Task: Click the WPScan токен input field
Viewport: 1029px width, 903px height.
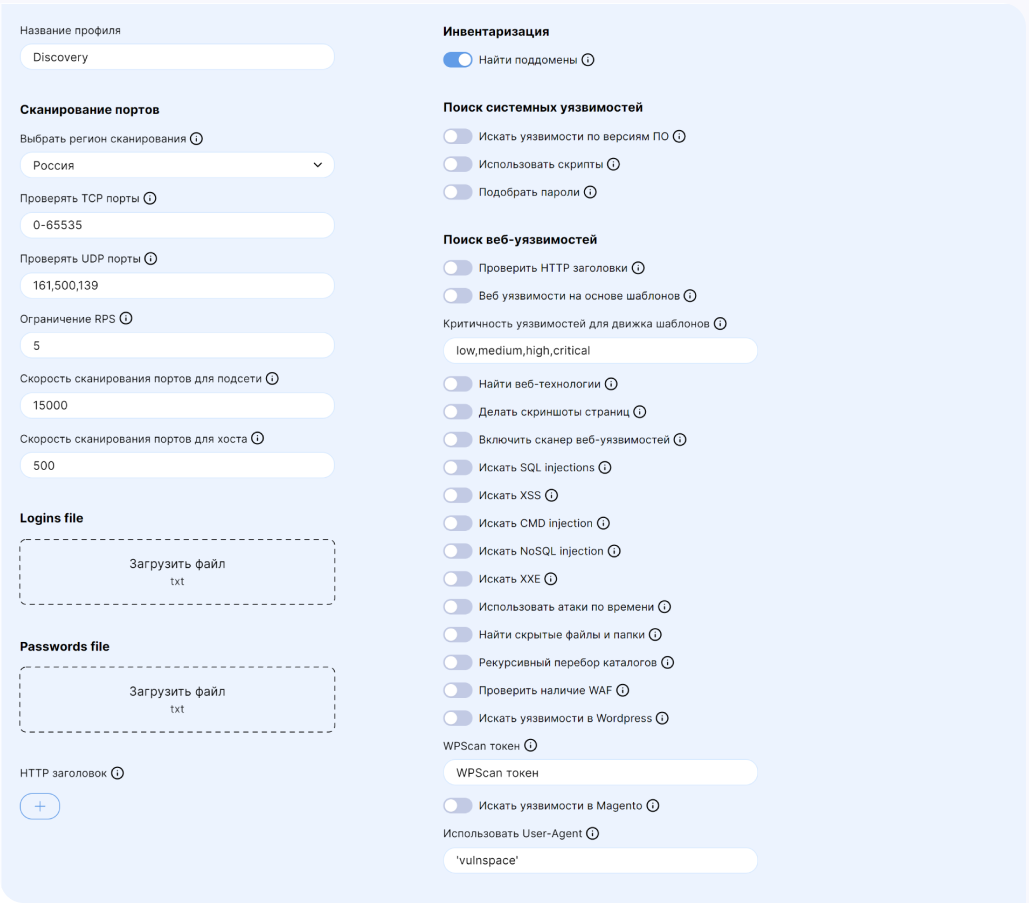Action: coord(600,773)
